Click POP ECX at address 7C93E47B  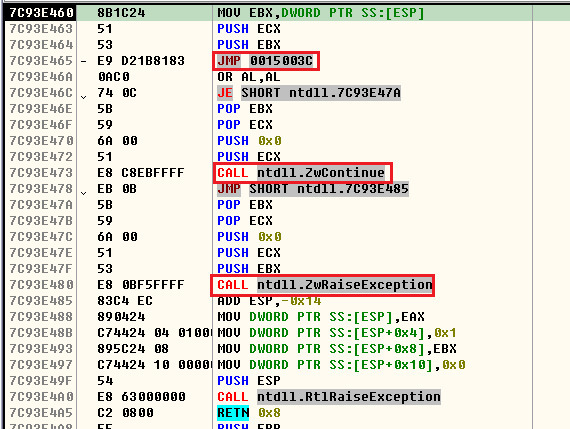coord(245,221)
